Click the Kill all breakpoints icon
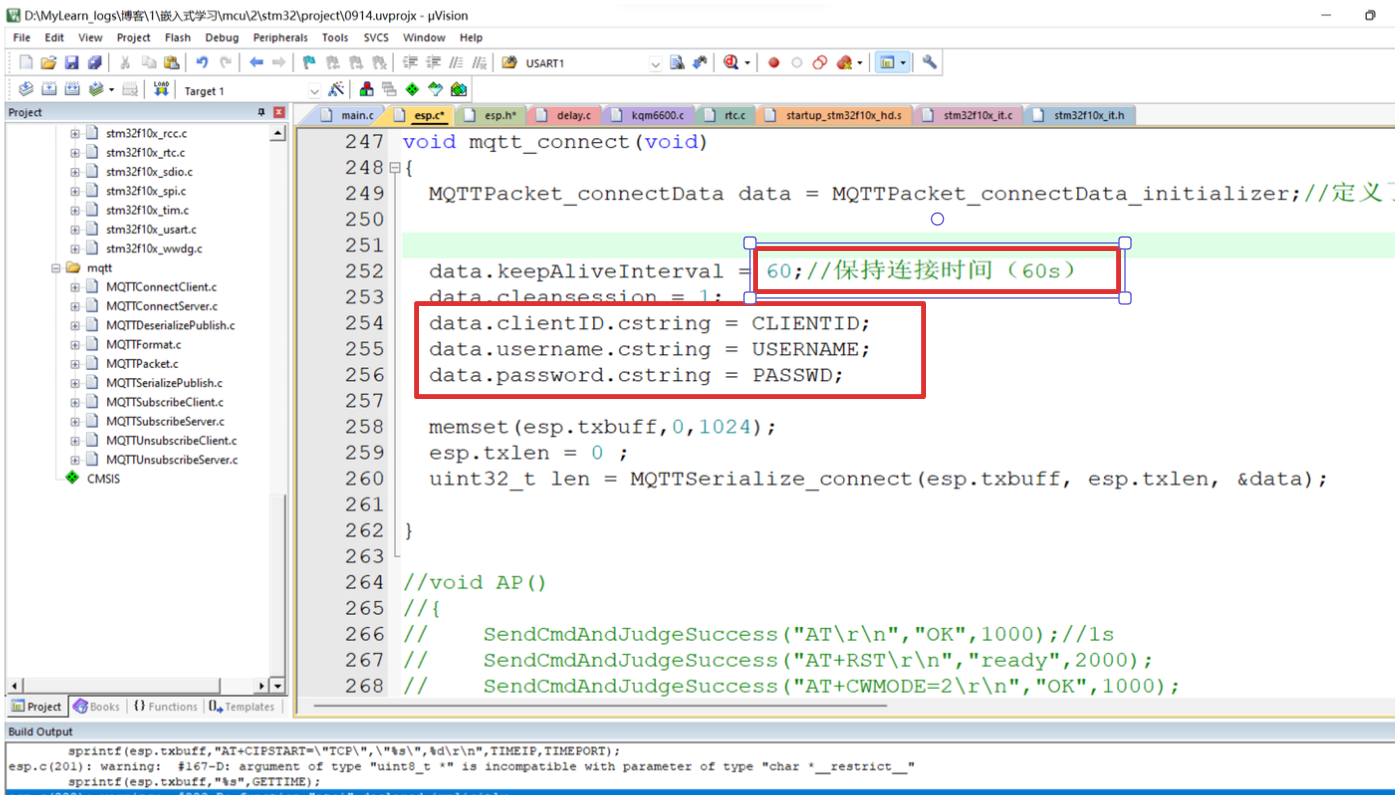Viewport: 1395px width, 795px height. (844, 62)
